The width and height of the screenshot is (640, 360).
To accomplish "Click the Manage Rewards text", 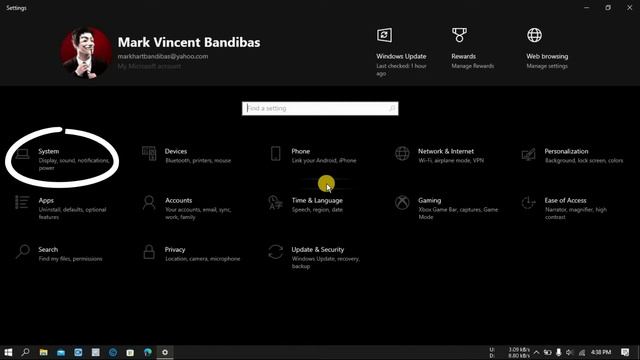I will (x=473, y=66).
